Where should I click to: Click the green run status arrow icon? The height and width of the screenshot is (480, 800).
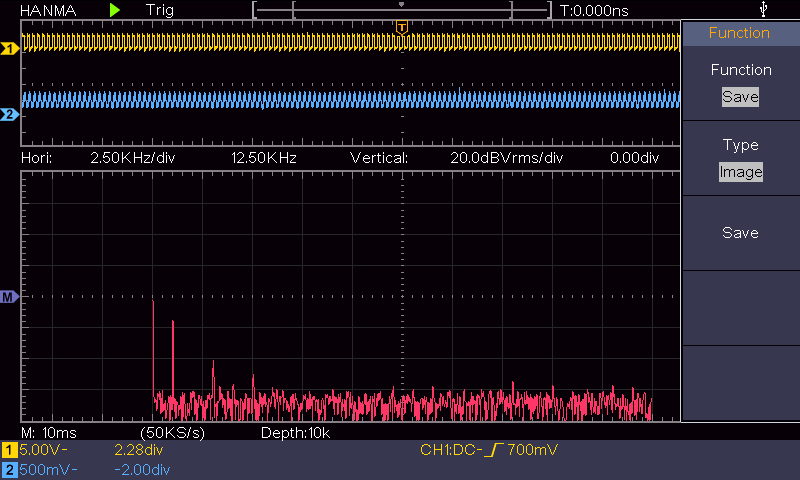(115, 10)
